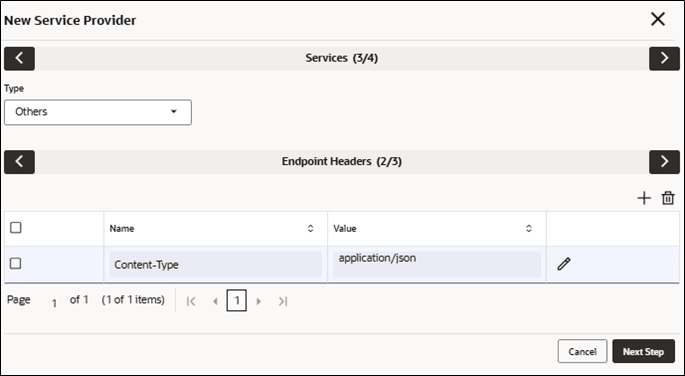Sort table by Name column
This screenshot has height=376, width=685.
click(311, 228)
